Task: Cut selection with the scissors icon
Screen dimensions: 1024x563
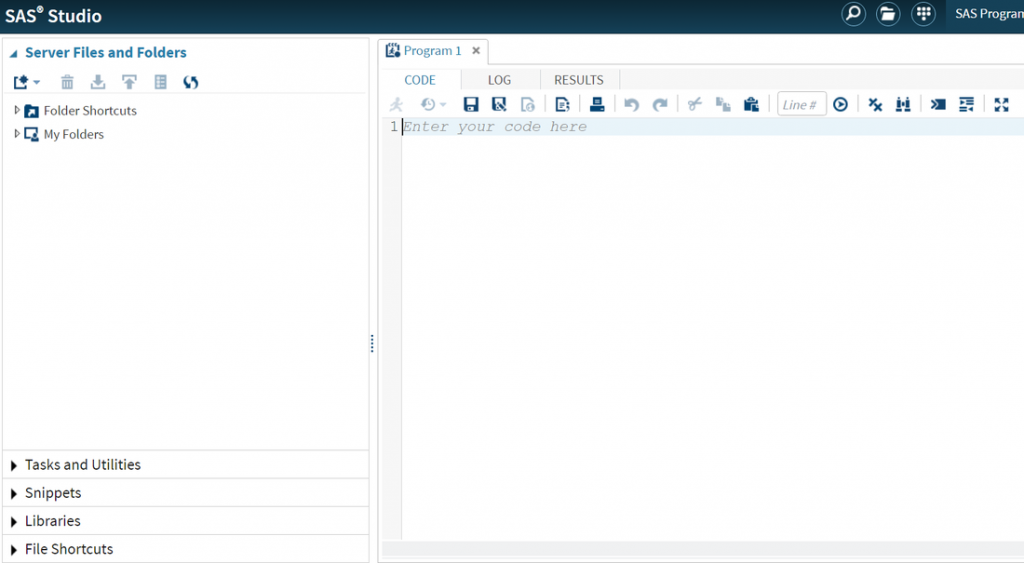Action: tap(694, 105)
